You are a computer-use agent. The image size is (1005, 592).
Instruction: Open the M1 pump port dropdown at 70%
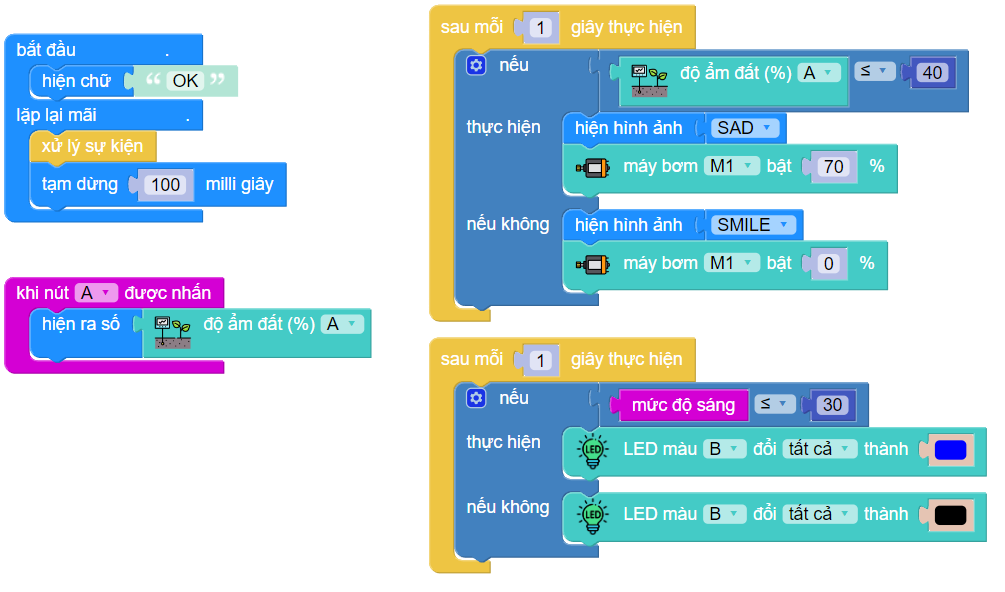732,166
